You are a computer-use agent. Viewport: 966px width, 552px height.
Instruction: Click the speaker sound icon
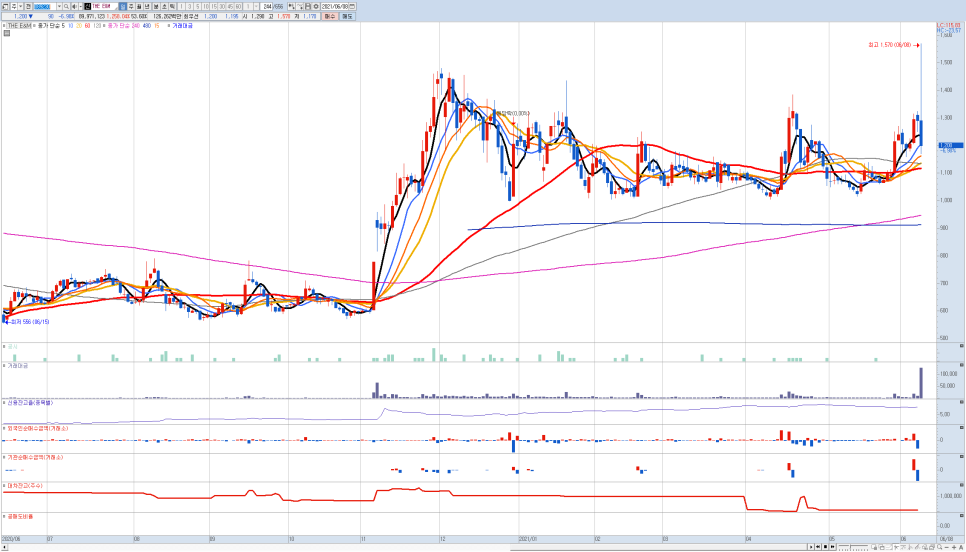(x=74, y=6)
